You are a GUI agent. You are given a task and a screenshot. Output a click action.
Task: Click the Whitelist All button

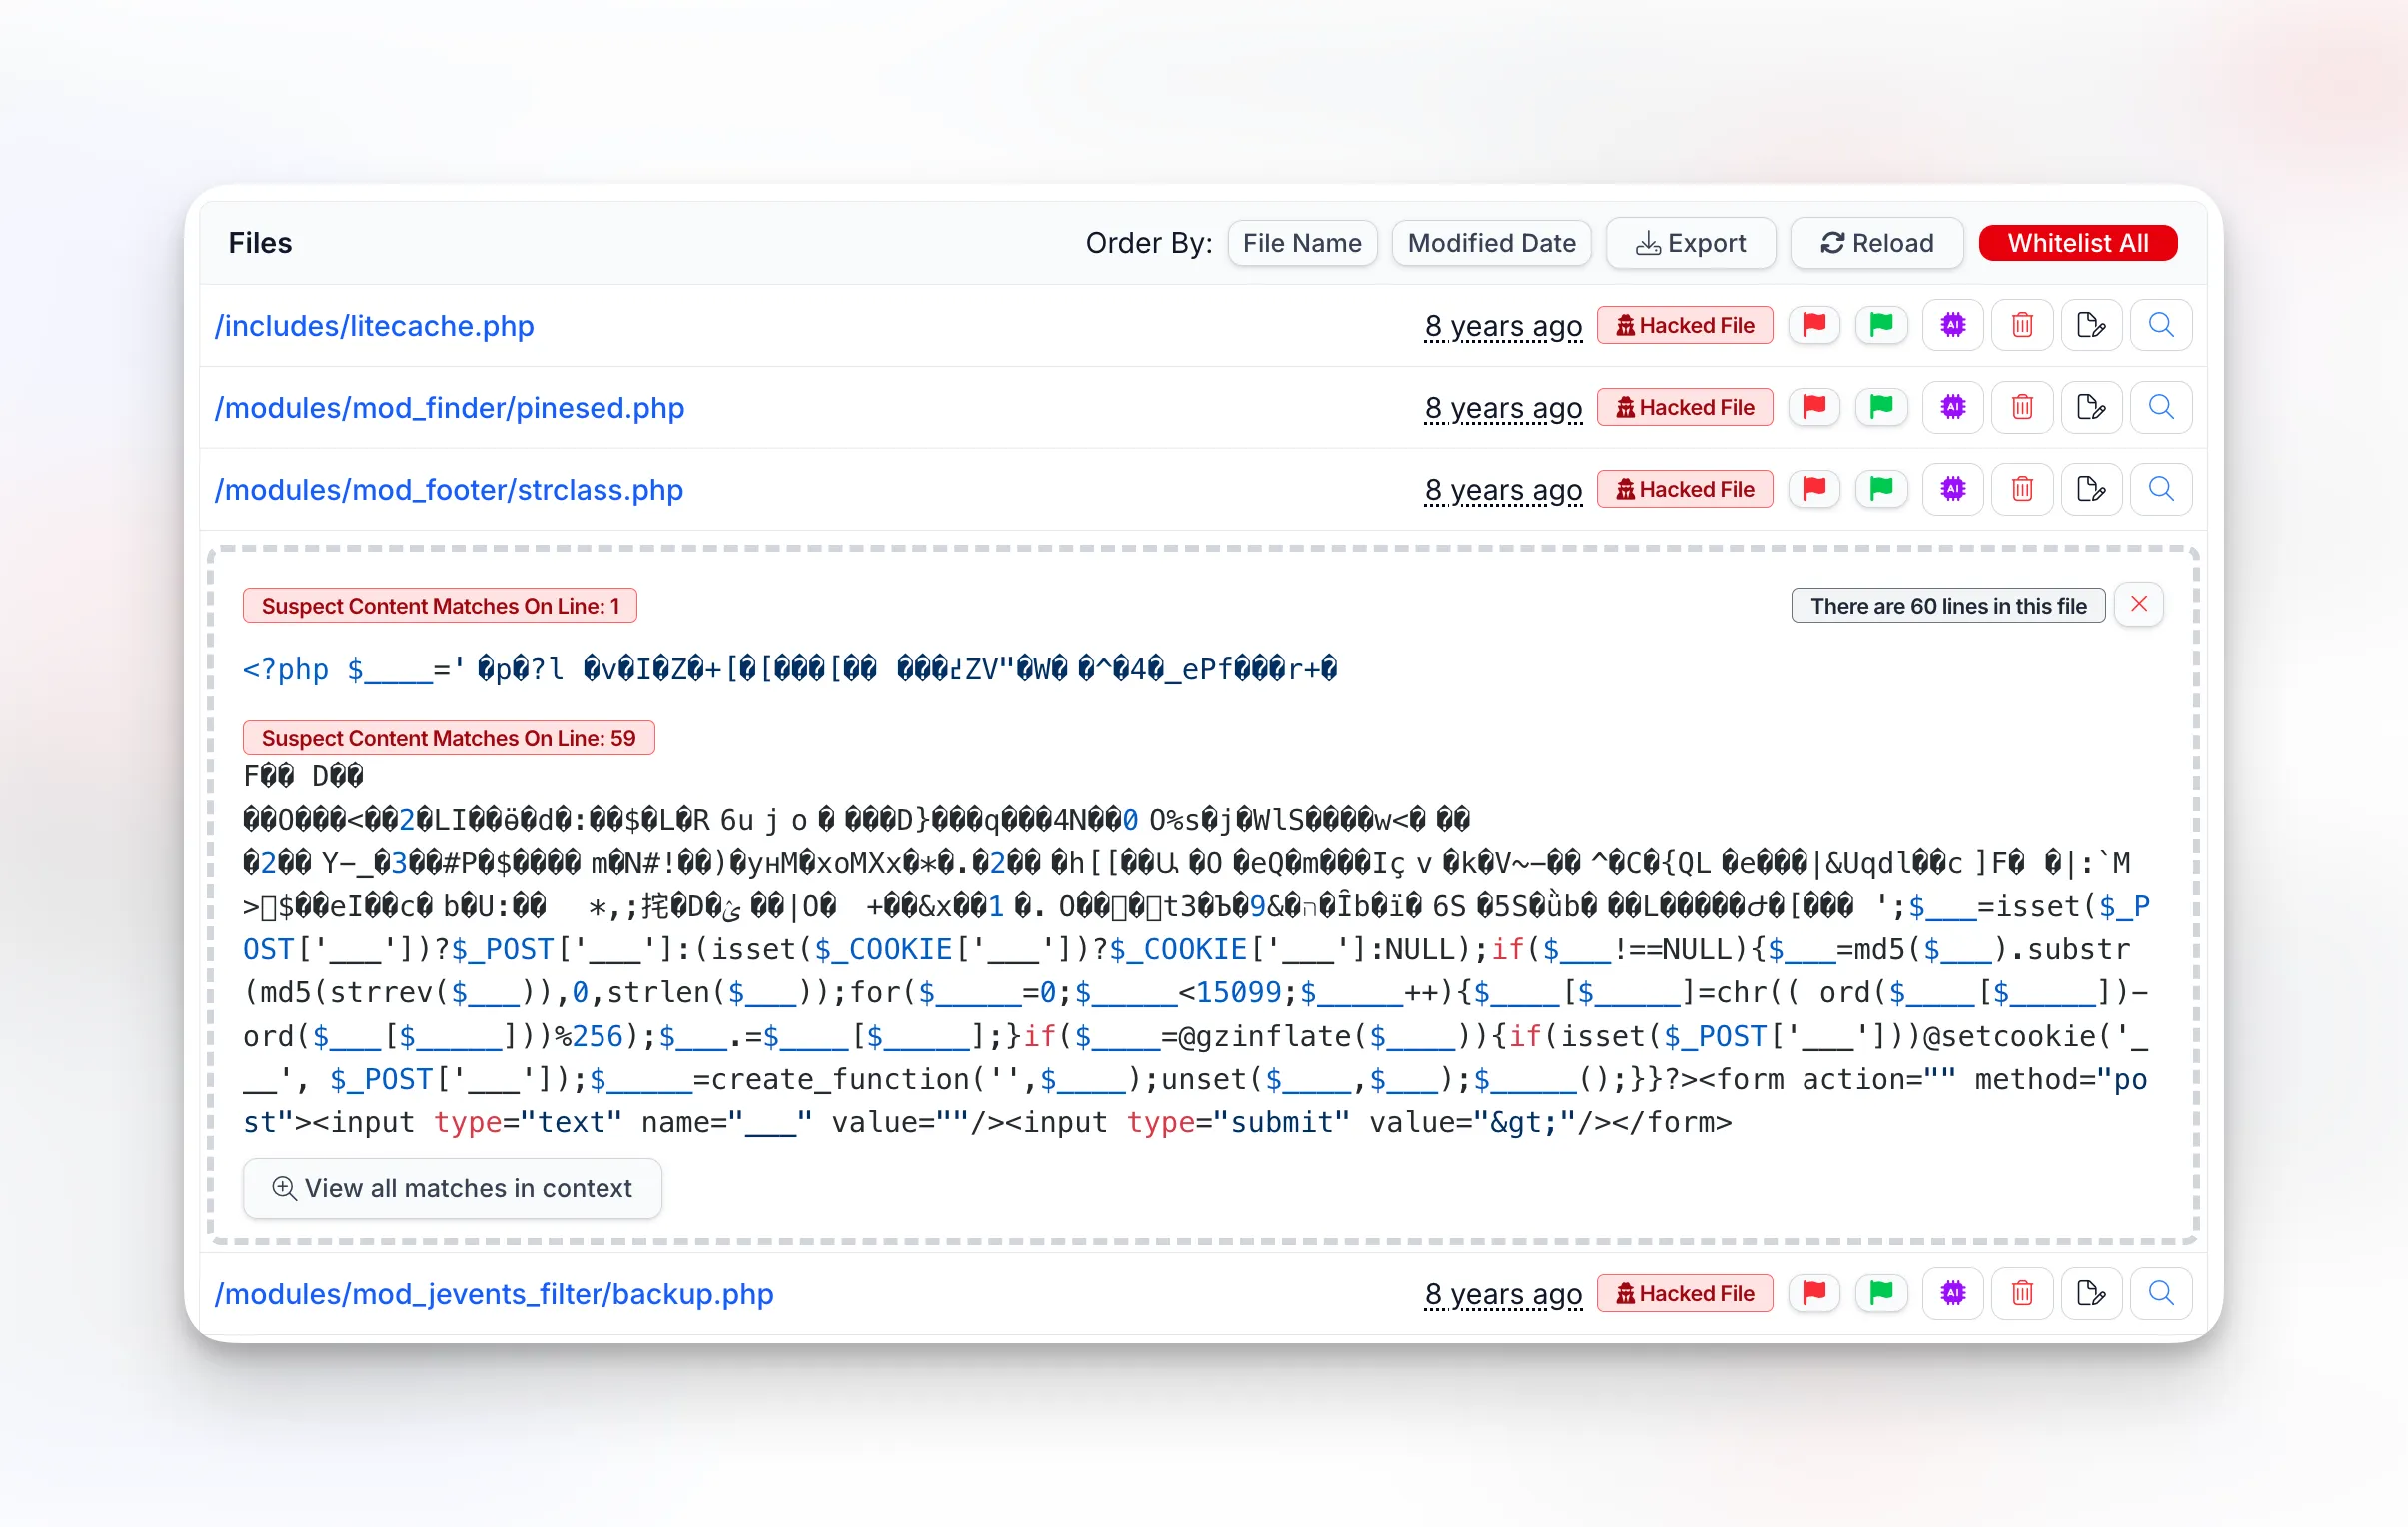click(x=2078, y=242)
